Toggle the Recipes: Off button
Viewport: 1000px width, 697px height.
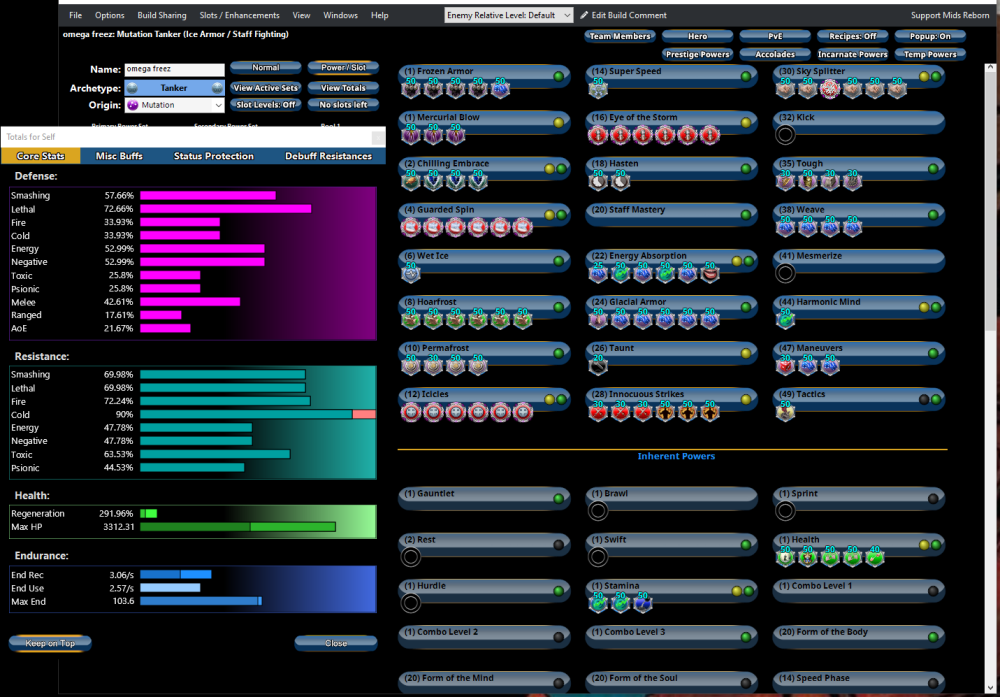coord(852,36)
